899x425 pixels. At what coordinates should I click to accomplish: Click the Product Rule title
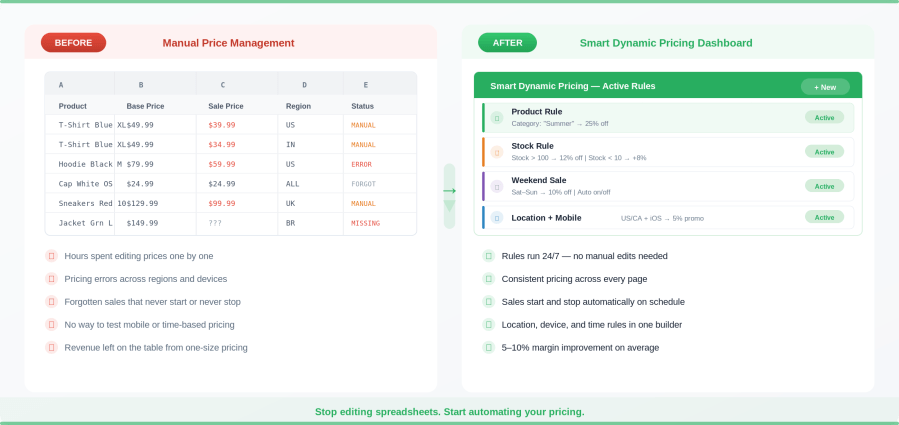tap(537, 112)
